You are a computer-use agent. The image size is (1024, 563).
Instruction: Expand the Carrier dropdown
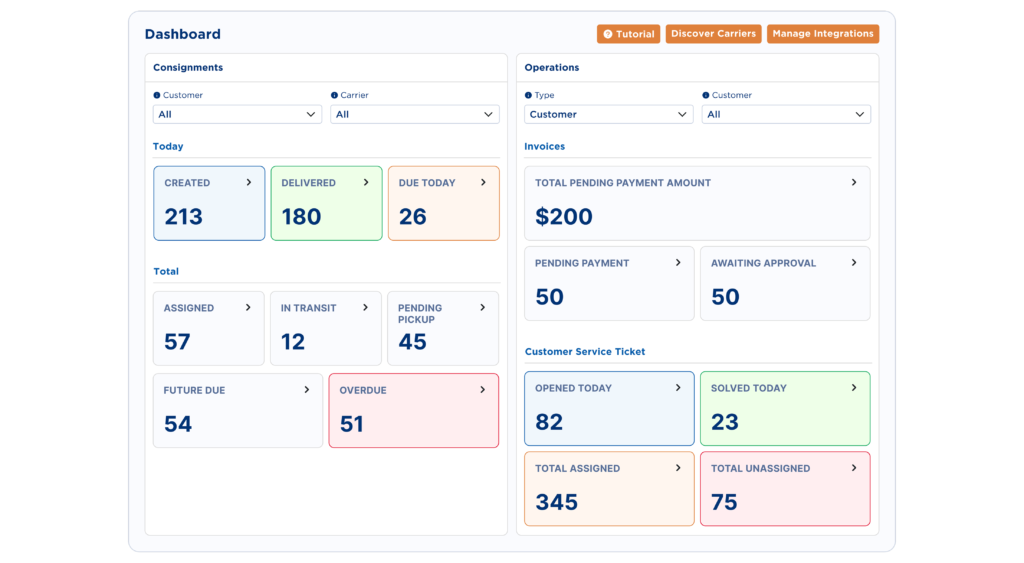point(414,115)
